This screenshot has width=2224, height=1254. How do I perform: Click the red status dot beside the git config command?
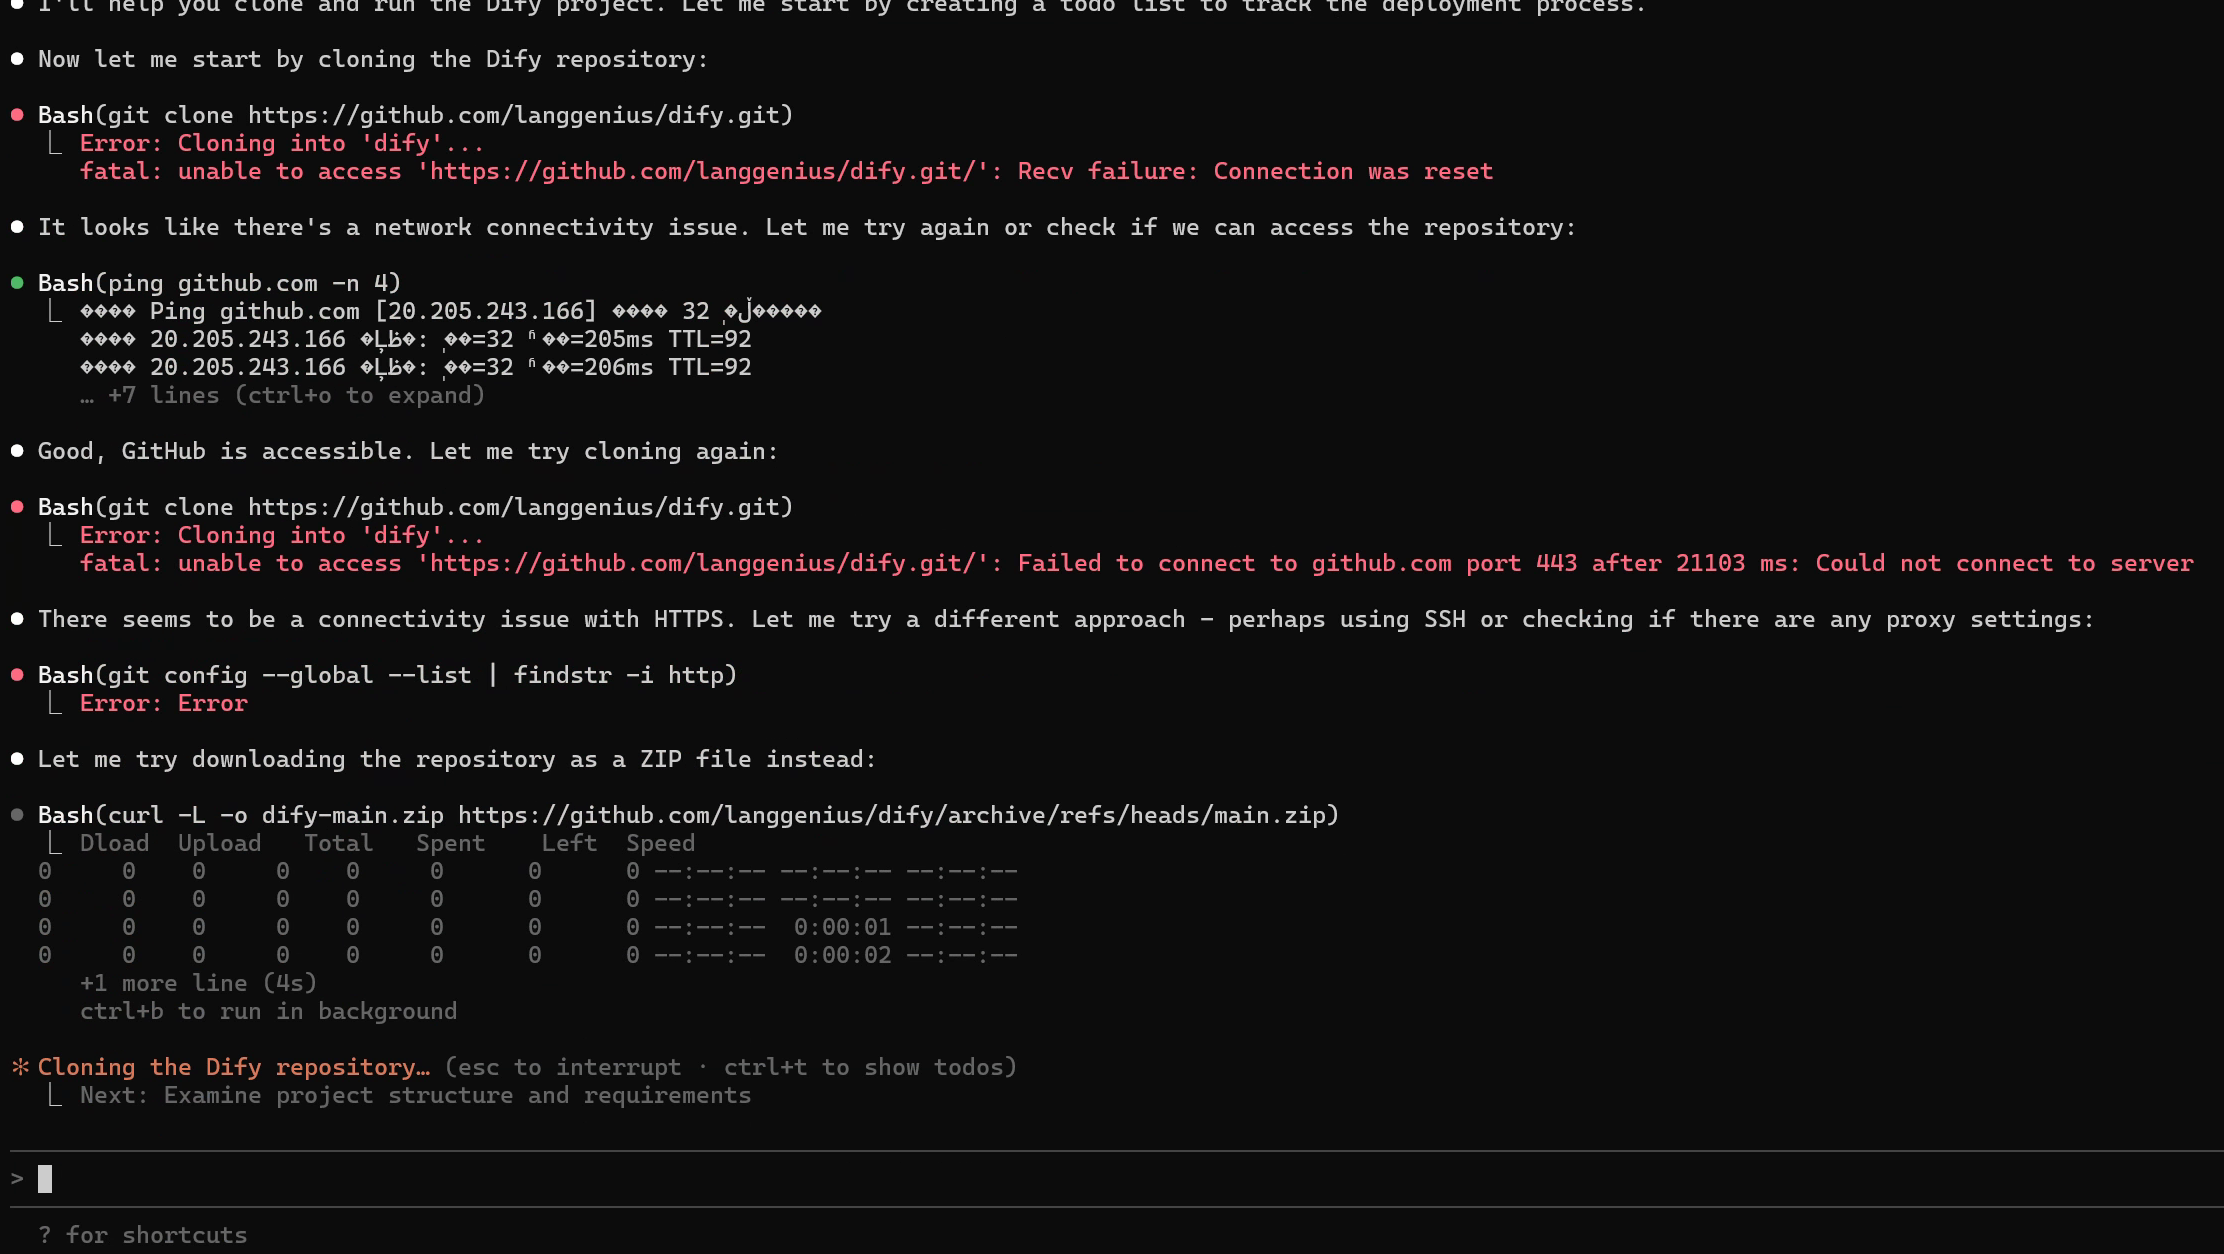click(x=17, y=676)
